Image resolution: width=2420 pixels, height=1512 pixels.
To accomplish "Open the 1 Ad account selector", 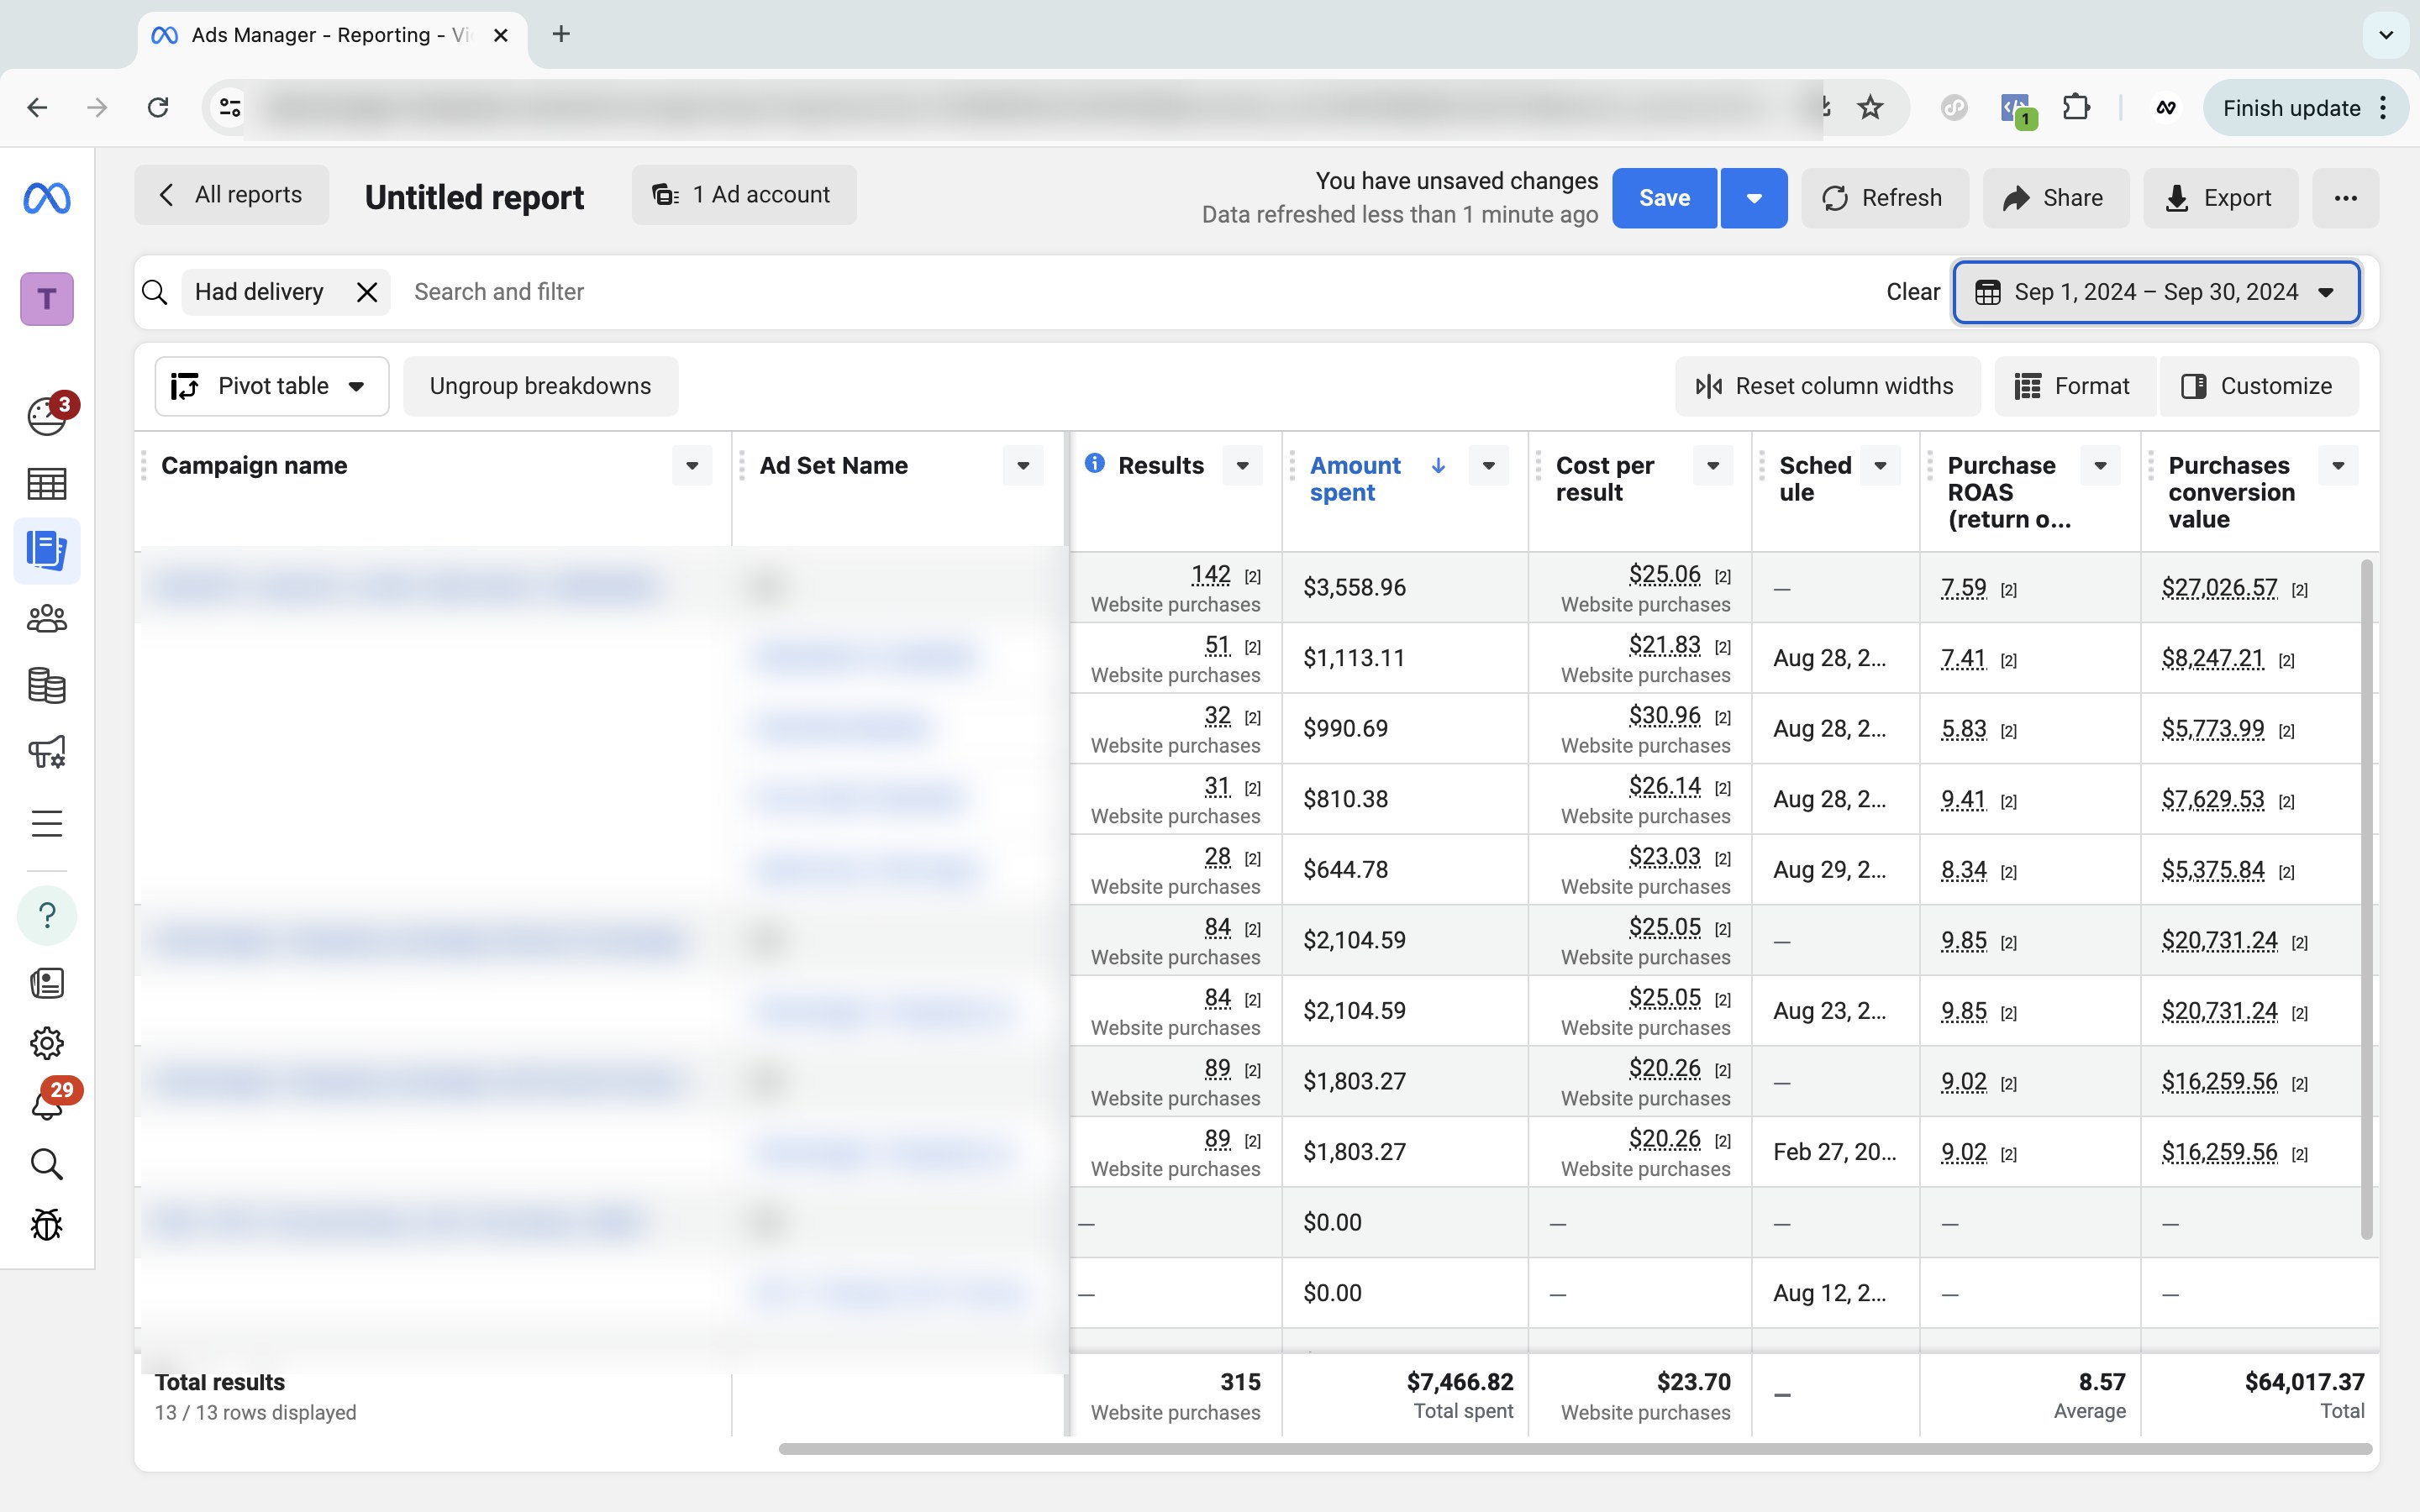I will tap(744, 195).
